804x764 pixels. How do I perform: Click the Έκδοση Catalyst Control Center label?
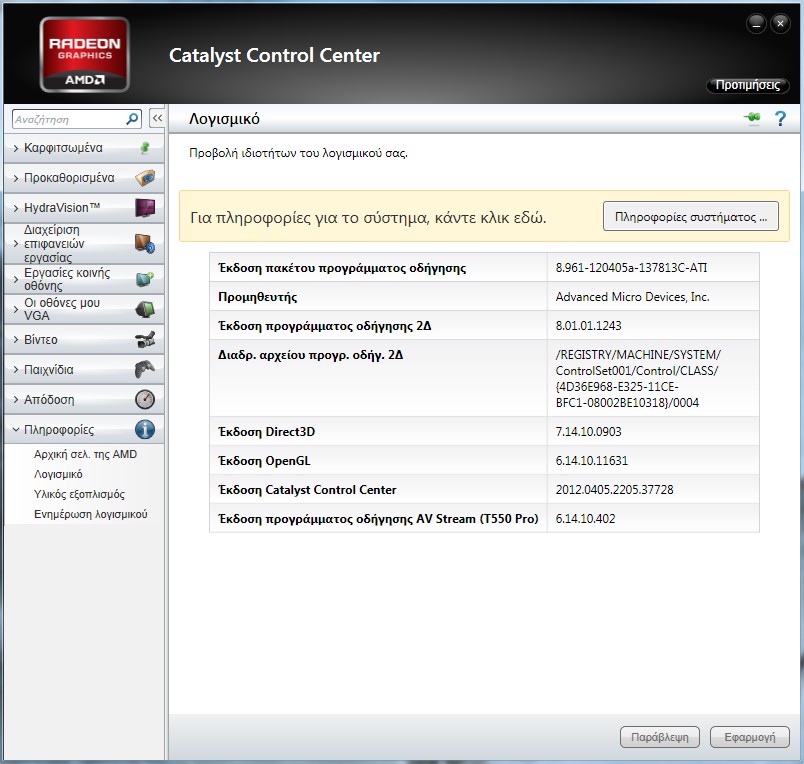point(307,490)
